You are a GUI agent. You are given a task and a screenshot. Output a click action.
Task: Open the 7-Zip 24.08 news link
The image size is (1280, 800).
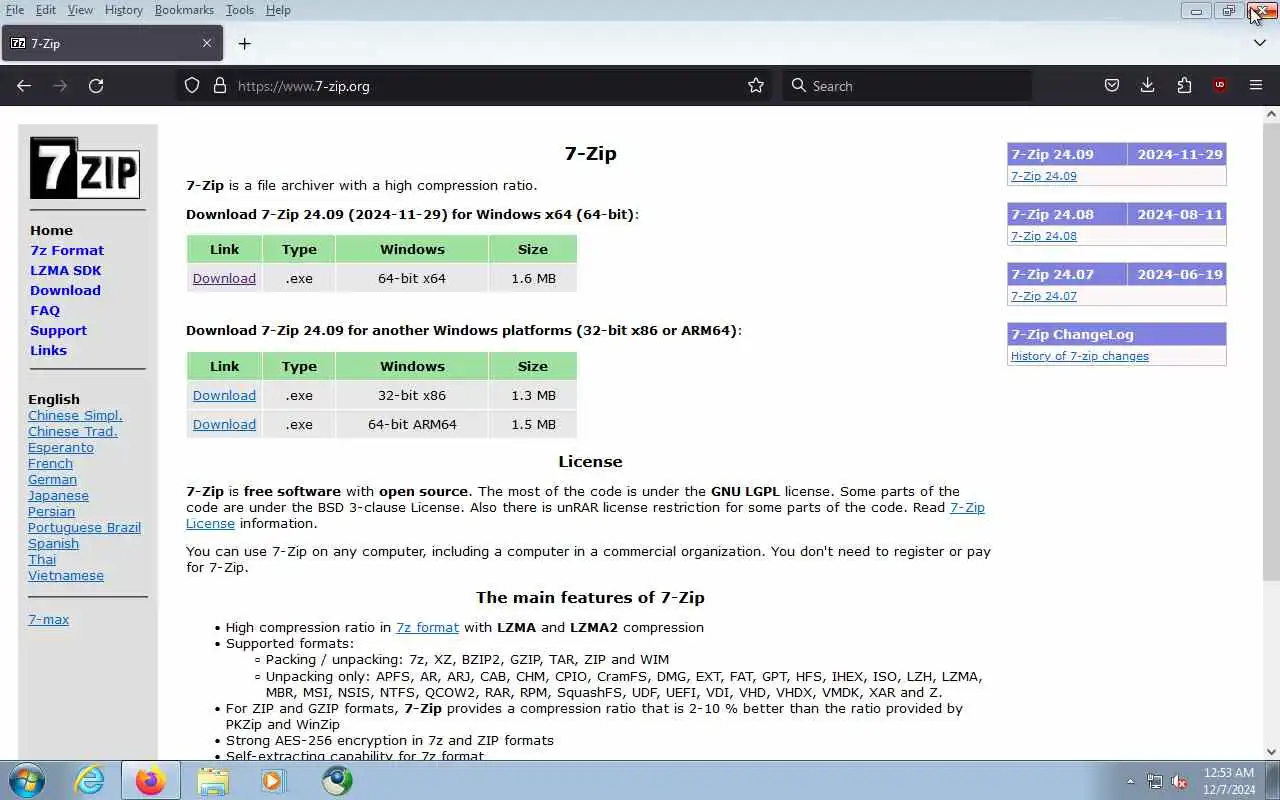coord(1043,236)
